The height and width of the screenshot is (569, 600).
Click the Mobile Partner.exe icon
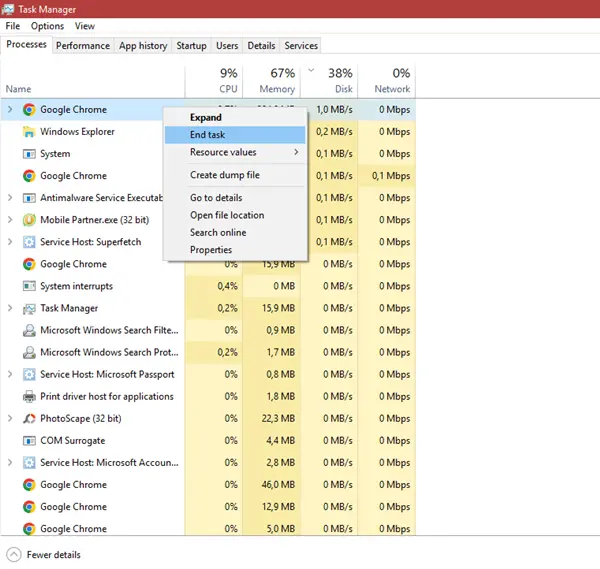click(29, 220)
